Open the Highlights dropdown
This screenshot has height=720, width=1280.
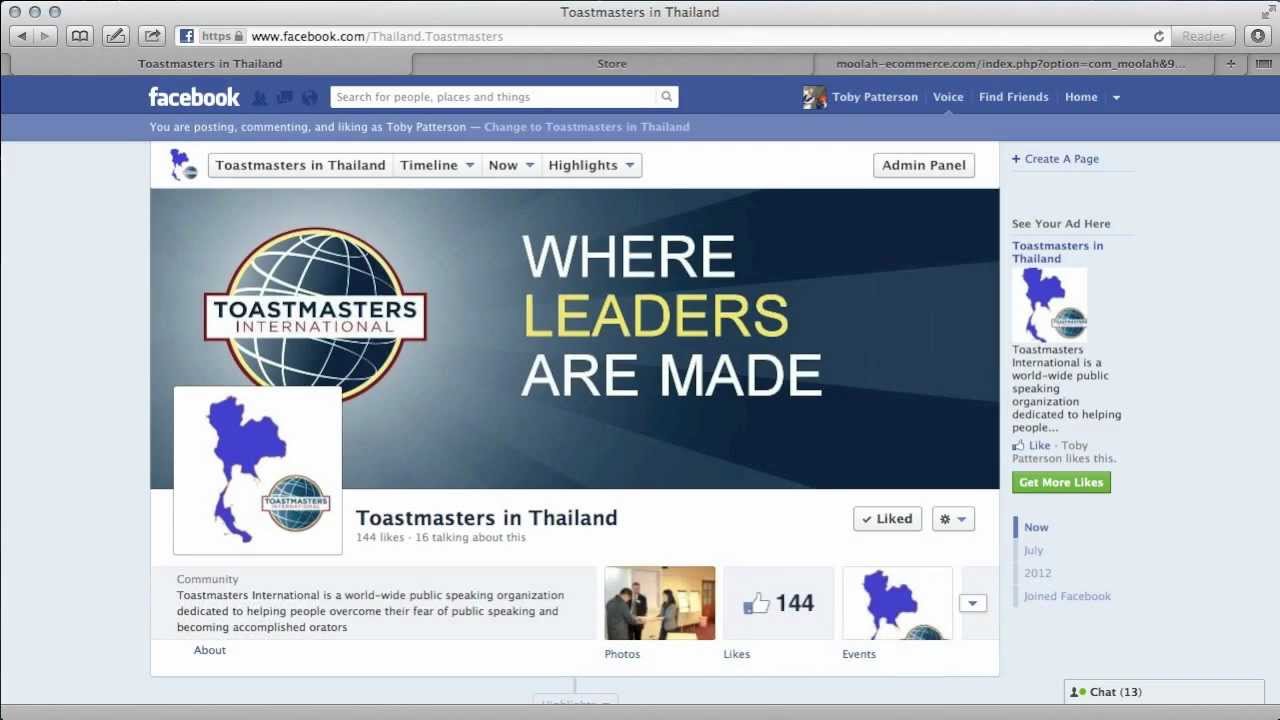tap(591, 165)
